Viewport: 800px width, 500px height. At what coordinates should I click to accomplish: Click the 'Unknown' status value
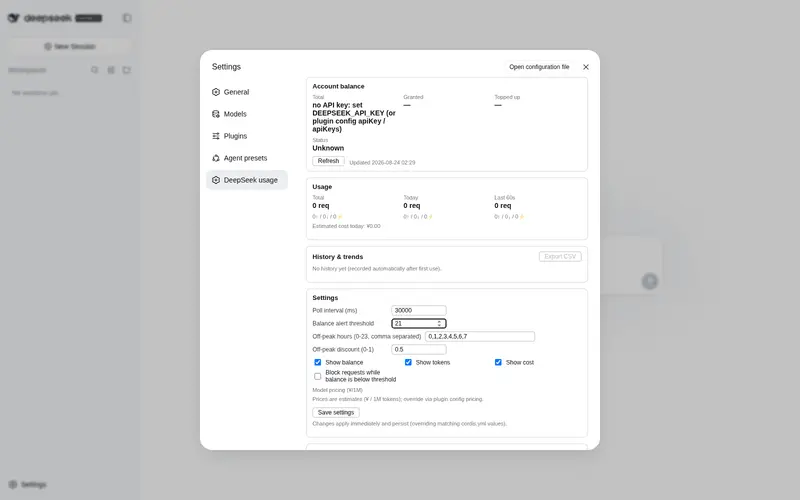[328, 148]
